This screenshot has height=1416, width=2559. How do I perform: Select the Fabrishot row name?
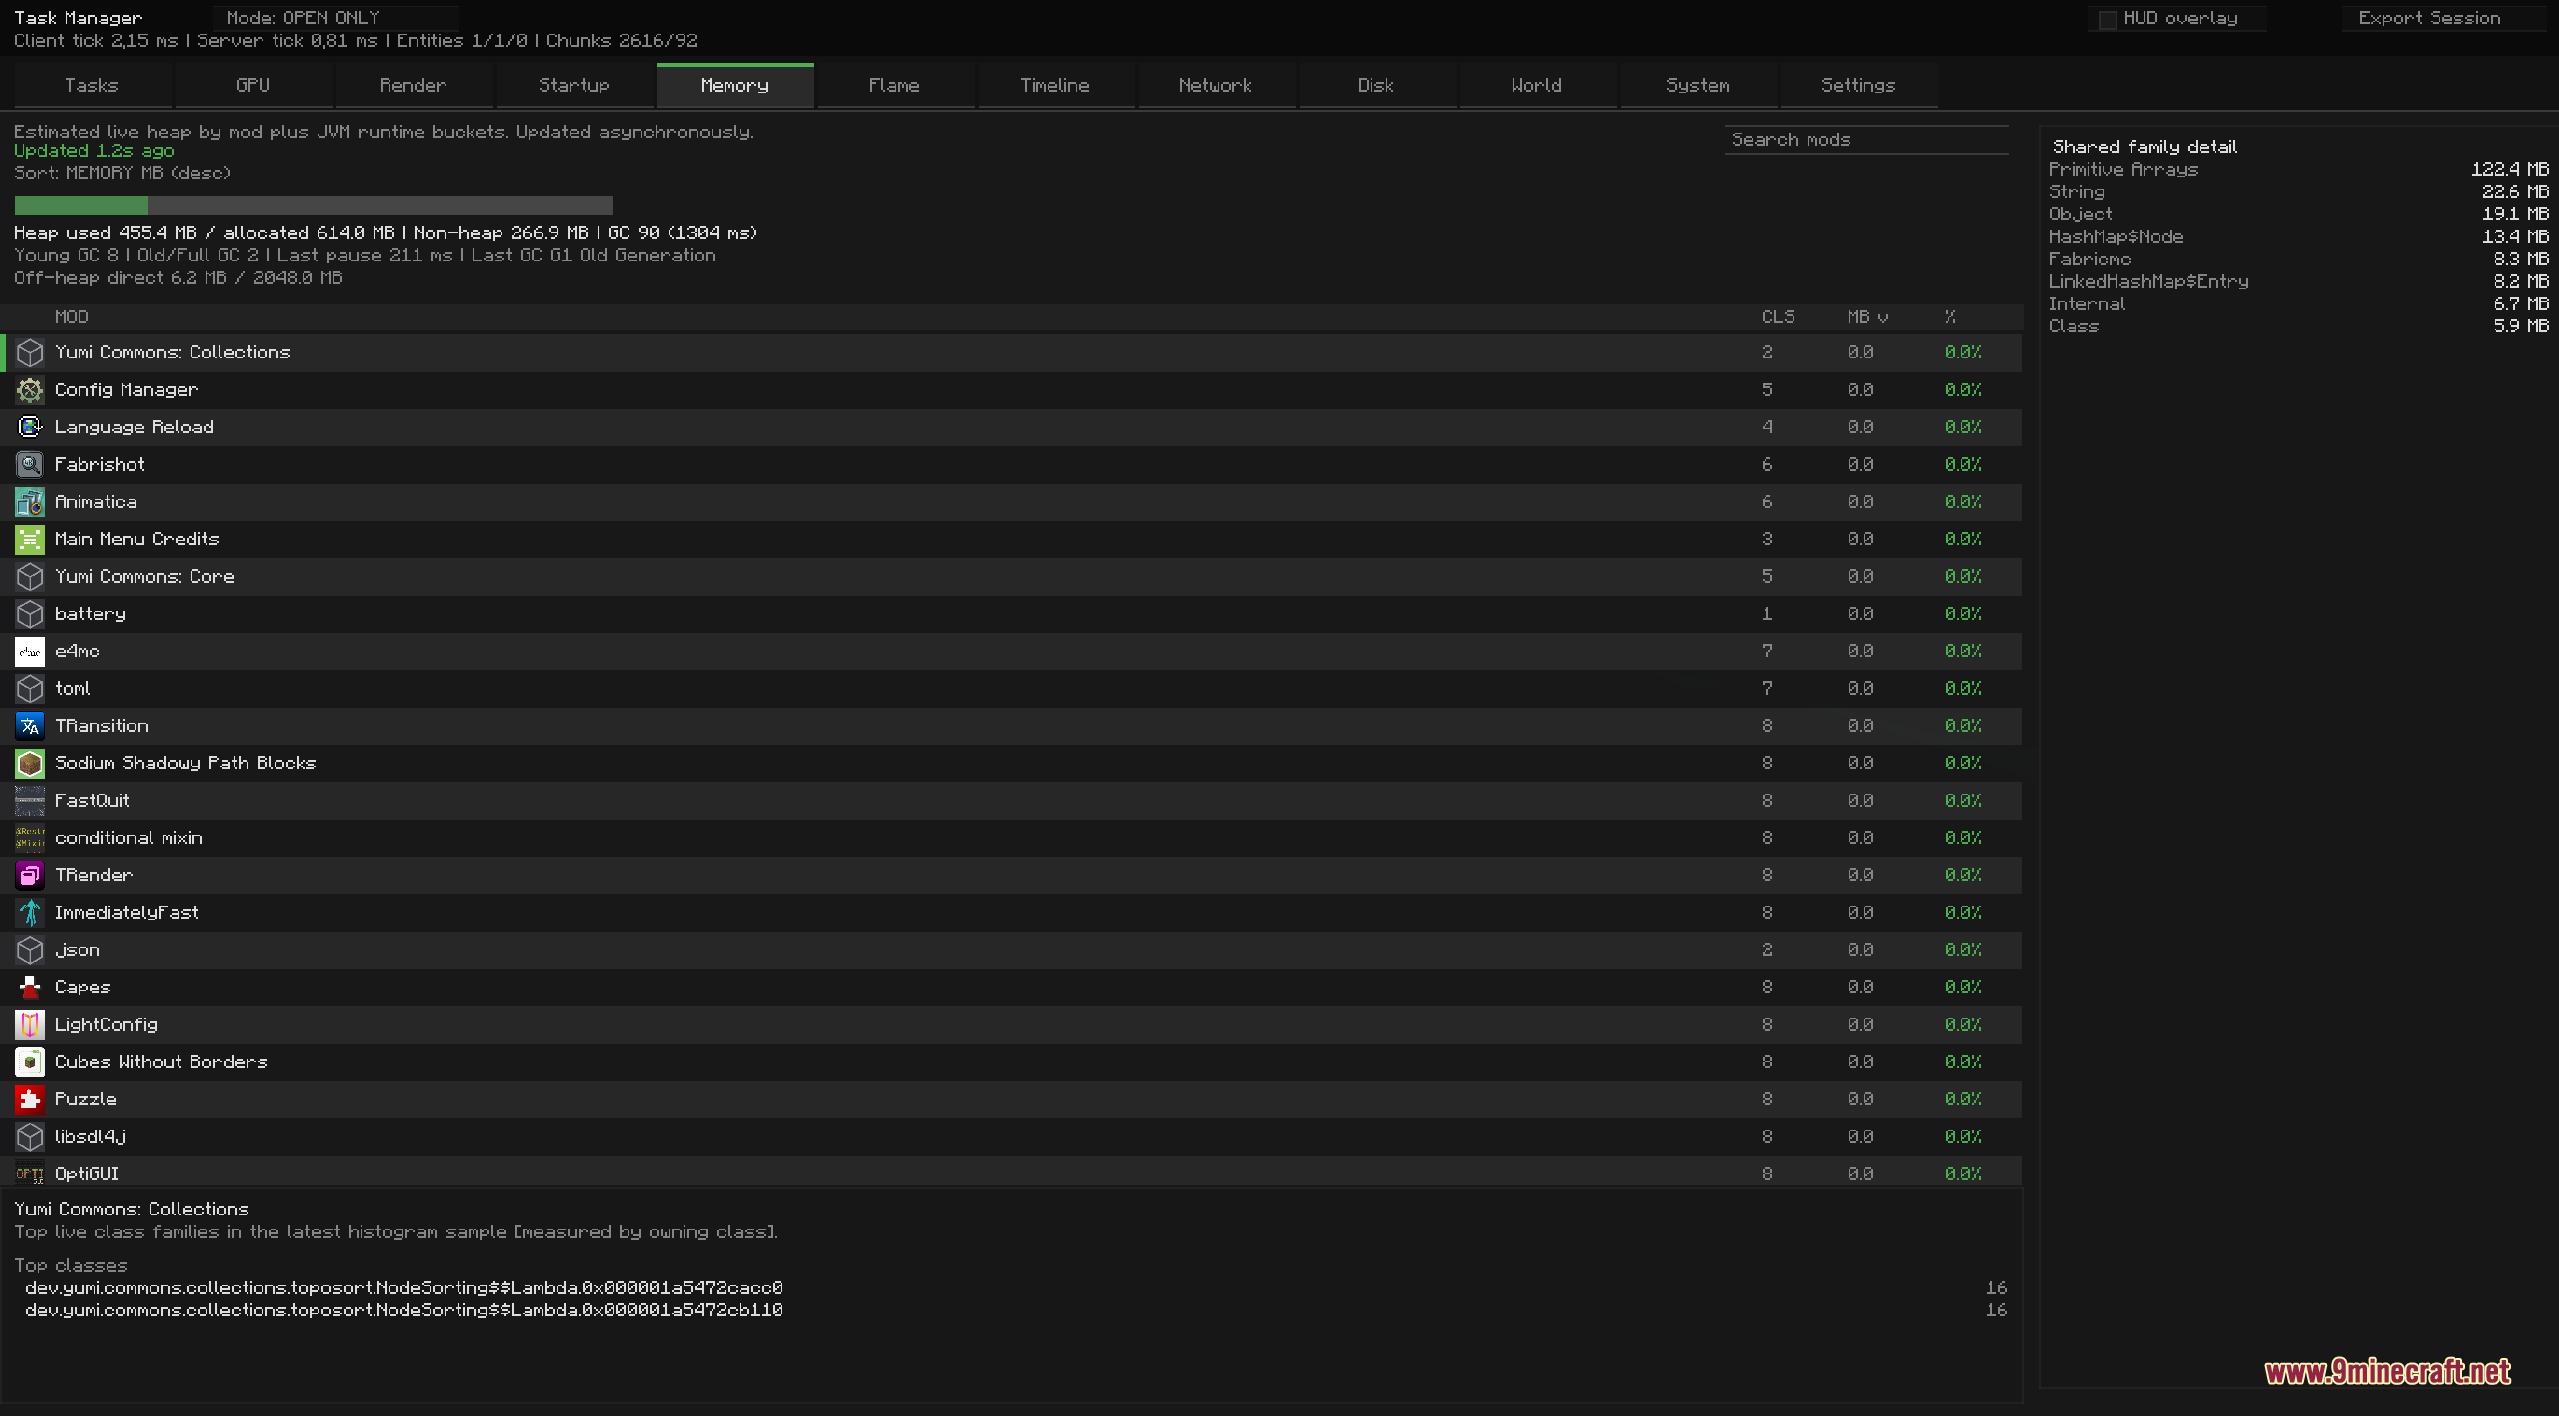(x=99, y=465)
